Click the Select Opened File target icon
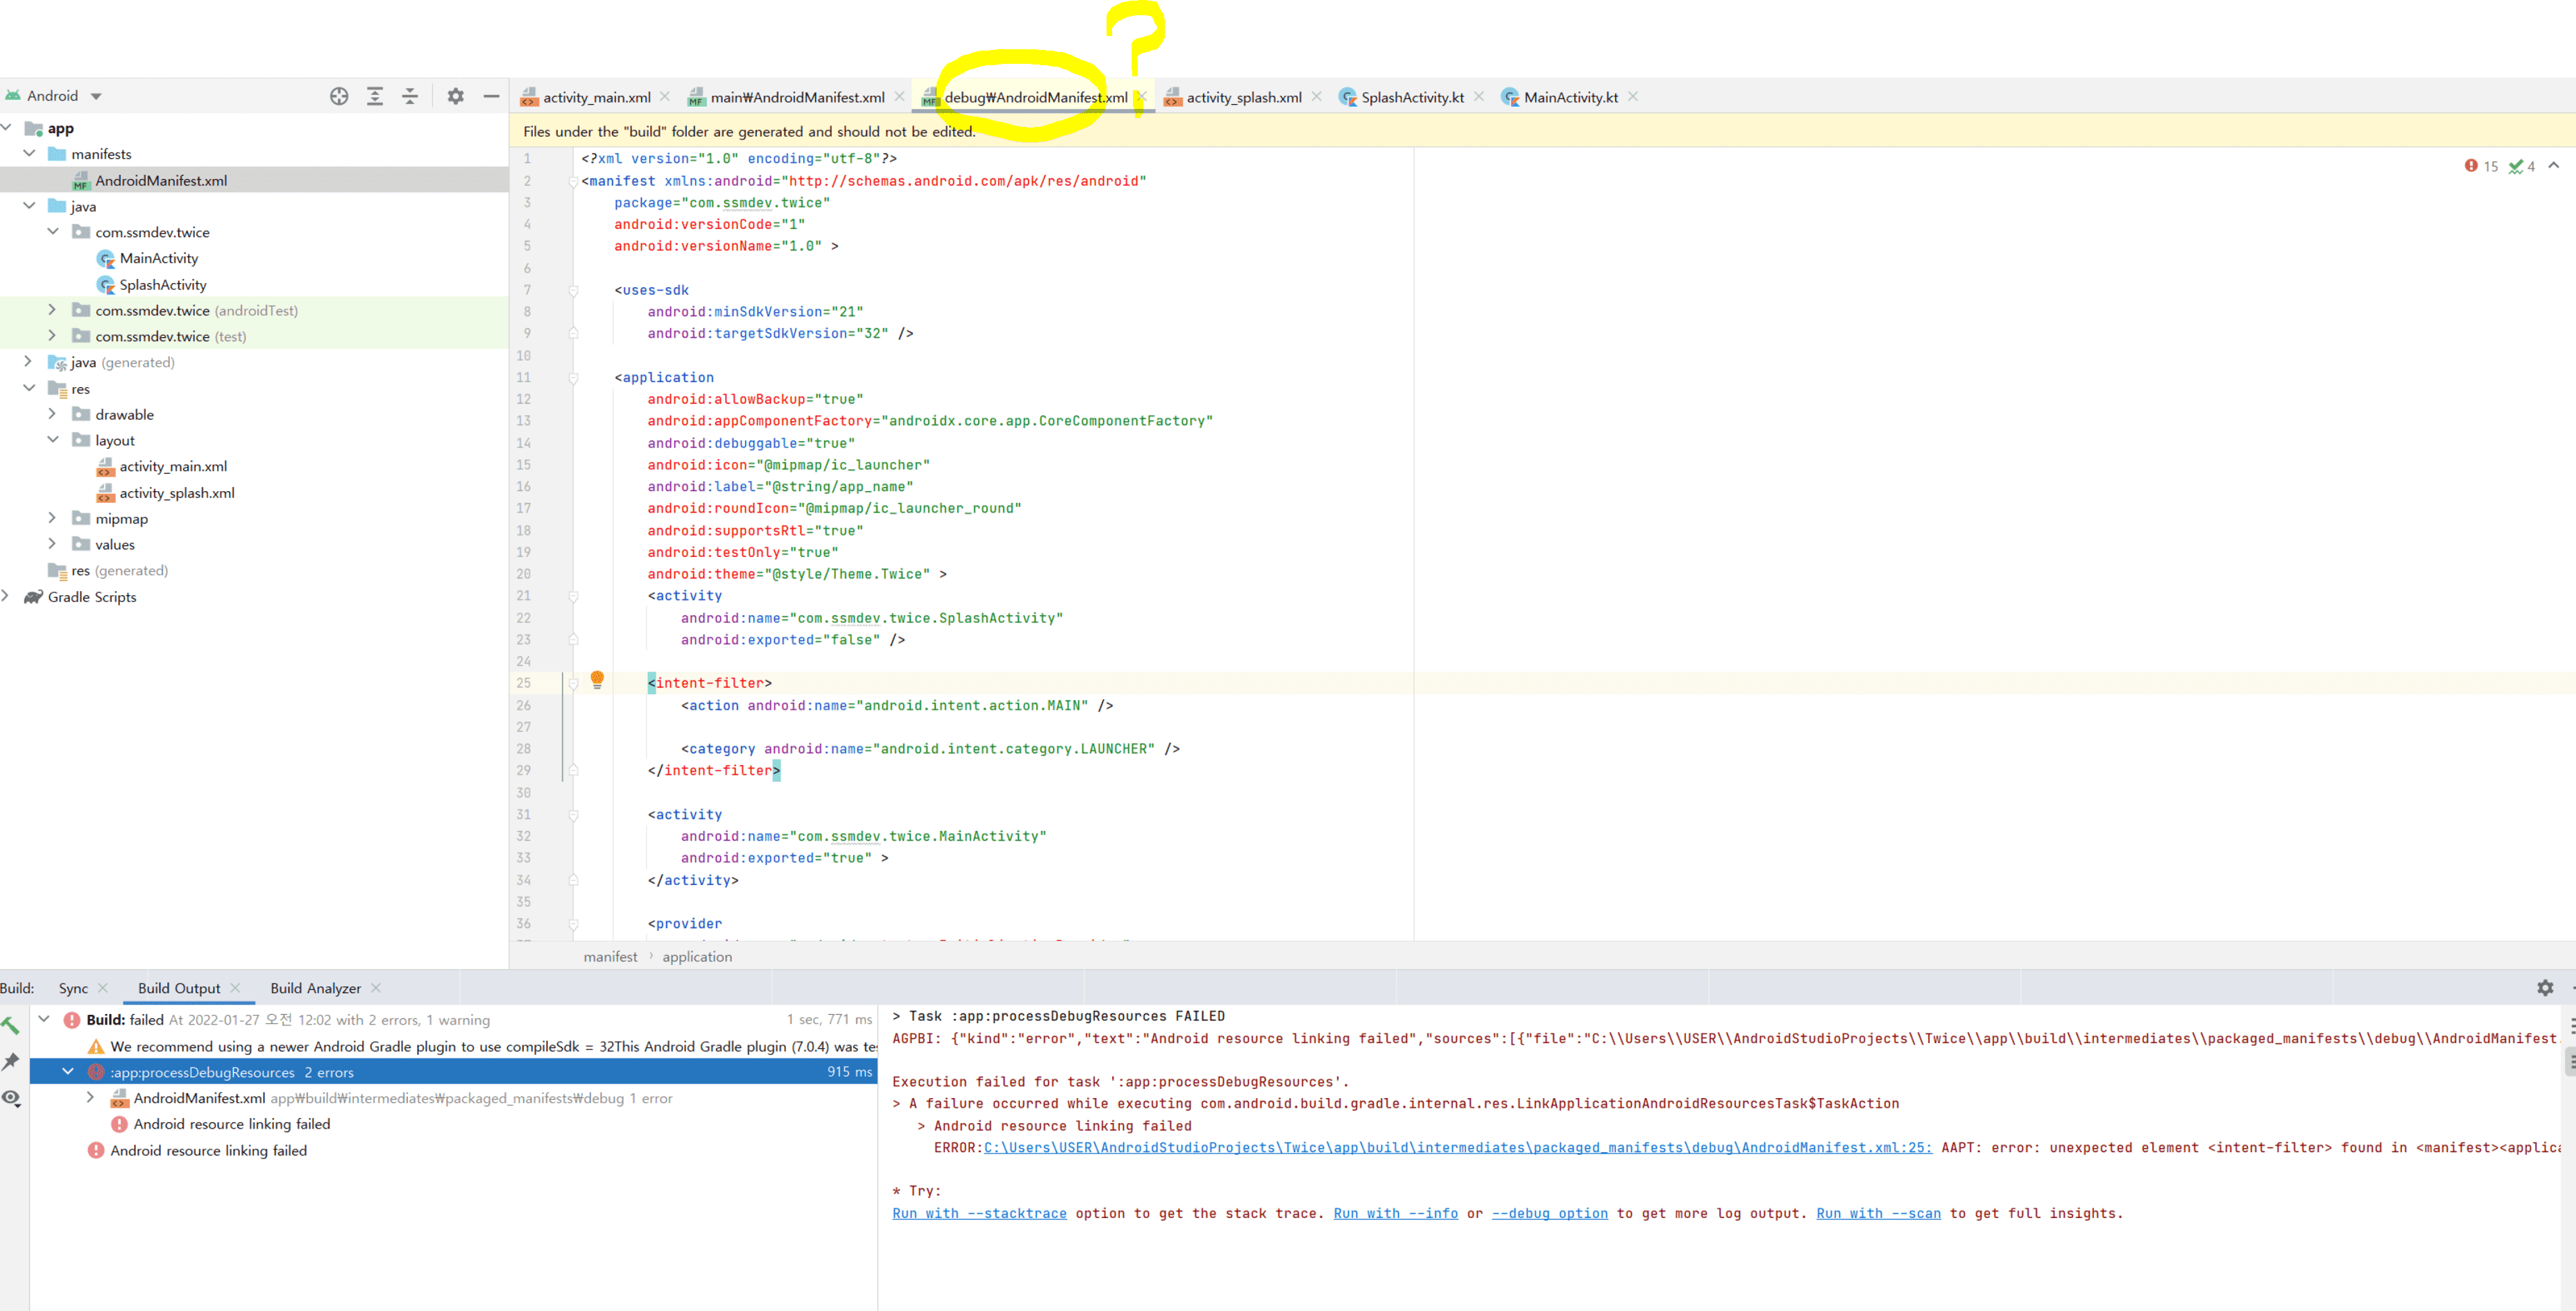The height and width of the screenshot is (1311, 2576). point(339,96)
